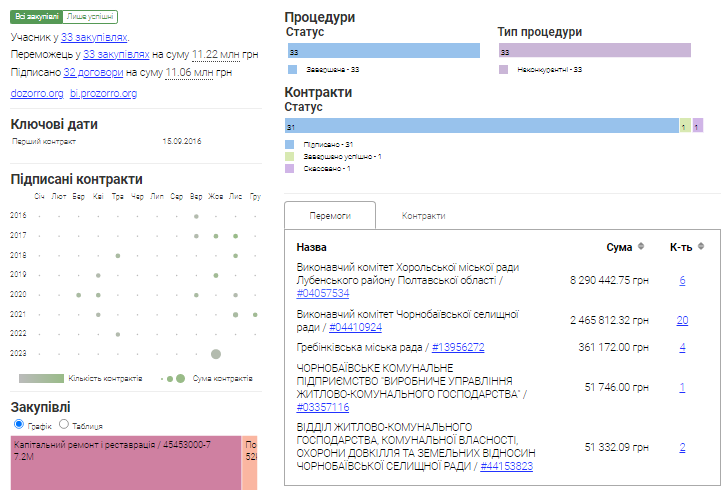Click count 20 for Чорнобаївська селищна рада
The height and width of the screenshot is (490, 726).
click(682, 320)
